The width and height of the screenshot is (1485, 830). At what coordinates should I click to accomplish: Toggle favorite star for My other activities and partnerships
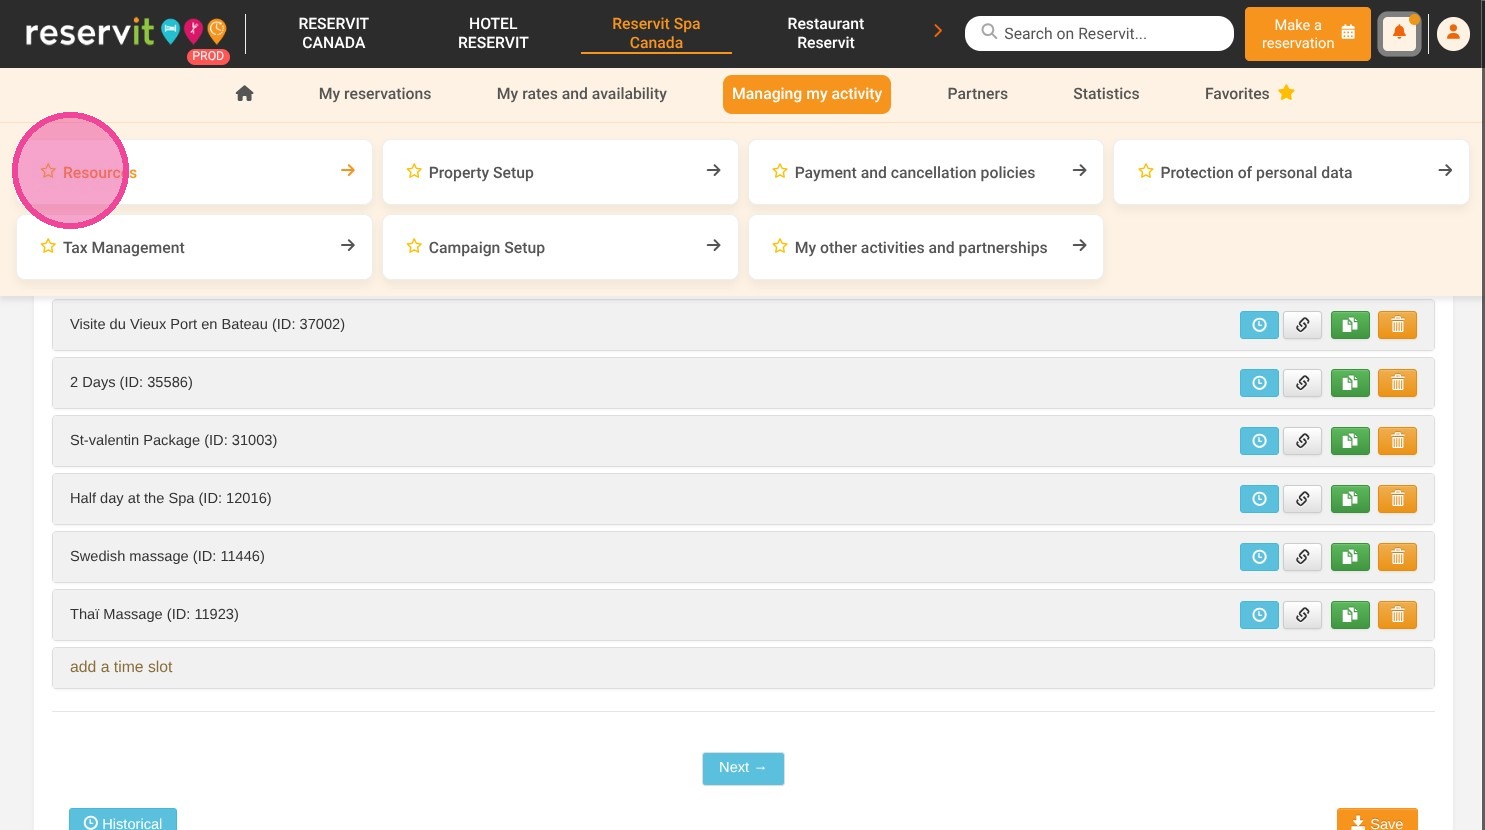[780, 247]
